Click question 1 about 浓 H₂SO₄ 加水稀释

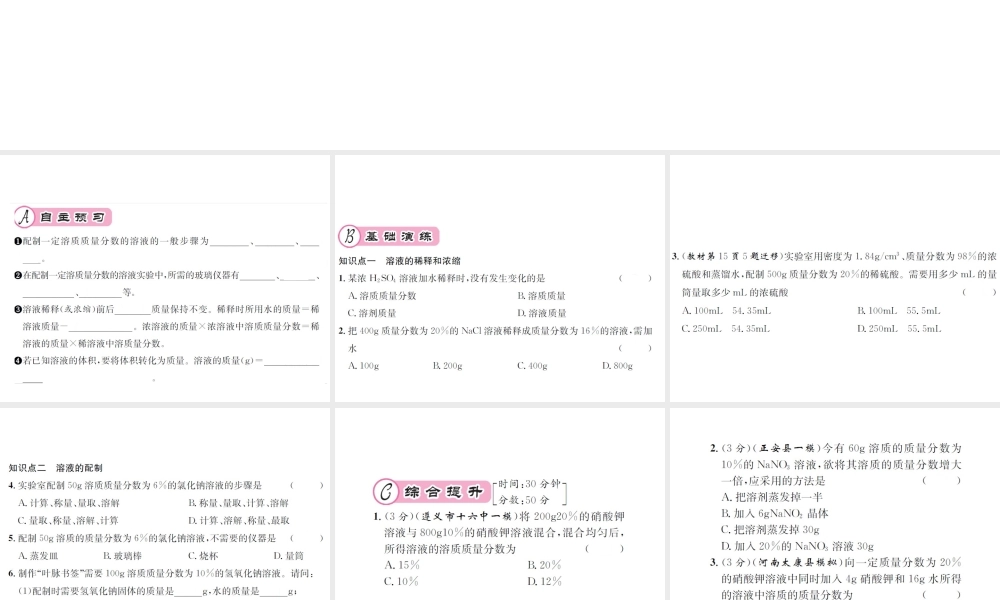click(x=496, y=278)
